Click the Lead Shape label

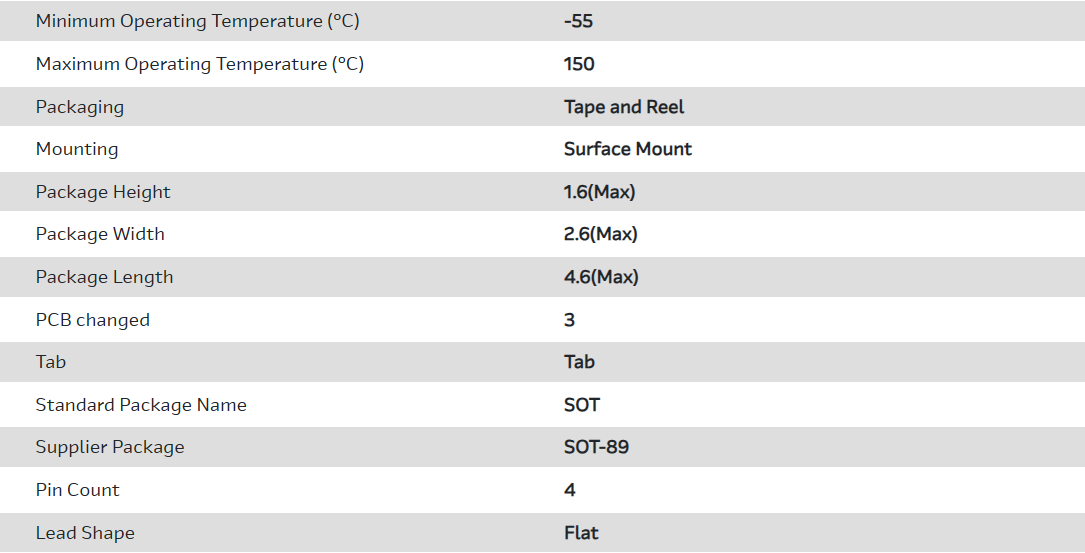pyautogui.click(x=85, y=533)
